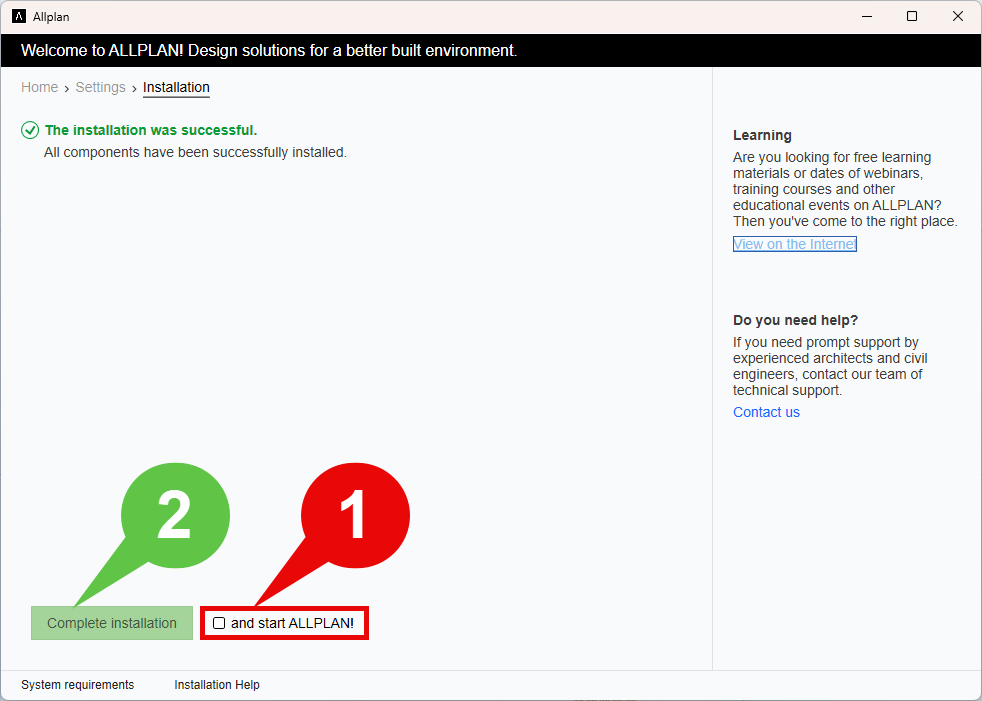Open the Settings breadcrumb step
Screen dimensions: 982x701
click(100, 87)
